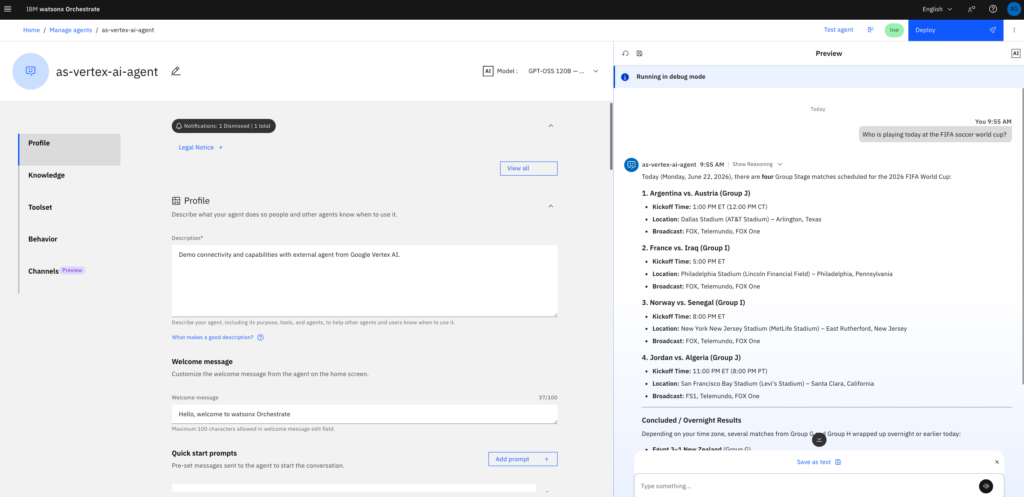Expand the Legal Notice plus link
Viewport: 1024px width, 497px height.
200,148
